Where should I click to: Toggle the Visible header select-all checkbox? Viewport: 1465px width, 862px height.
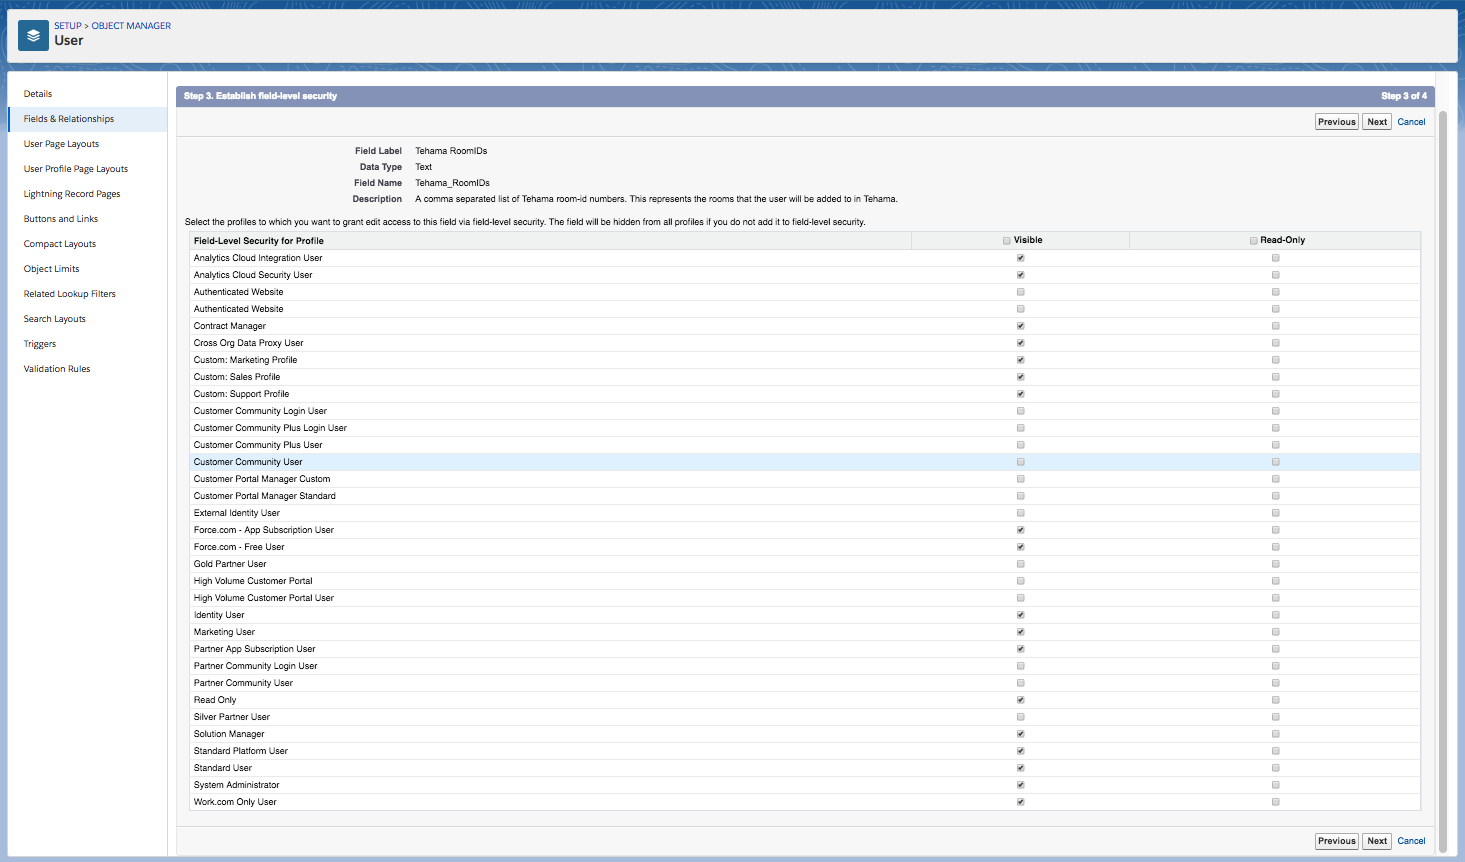[1007, 241]
